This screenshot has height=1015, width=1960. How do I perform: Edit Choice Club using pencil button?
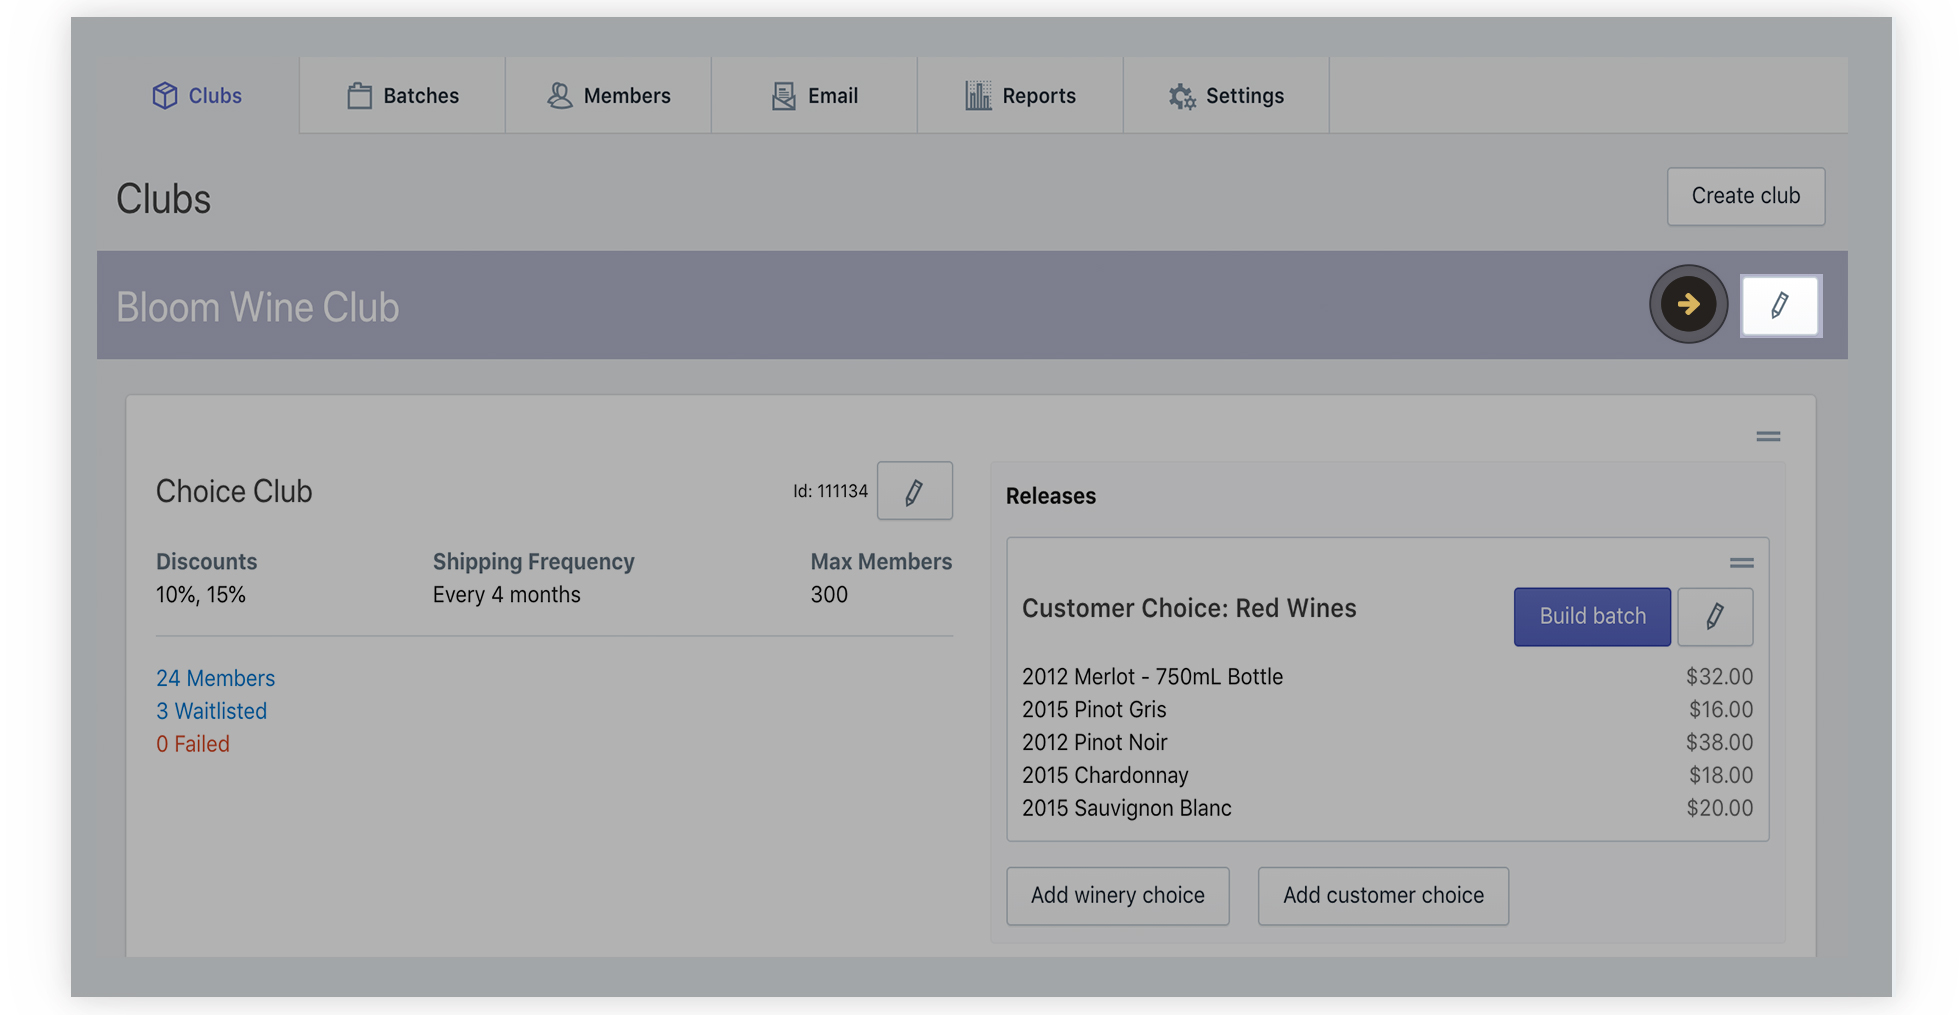coord(914,491)
